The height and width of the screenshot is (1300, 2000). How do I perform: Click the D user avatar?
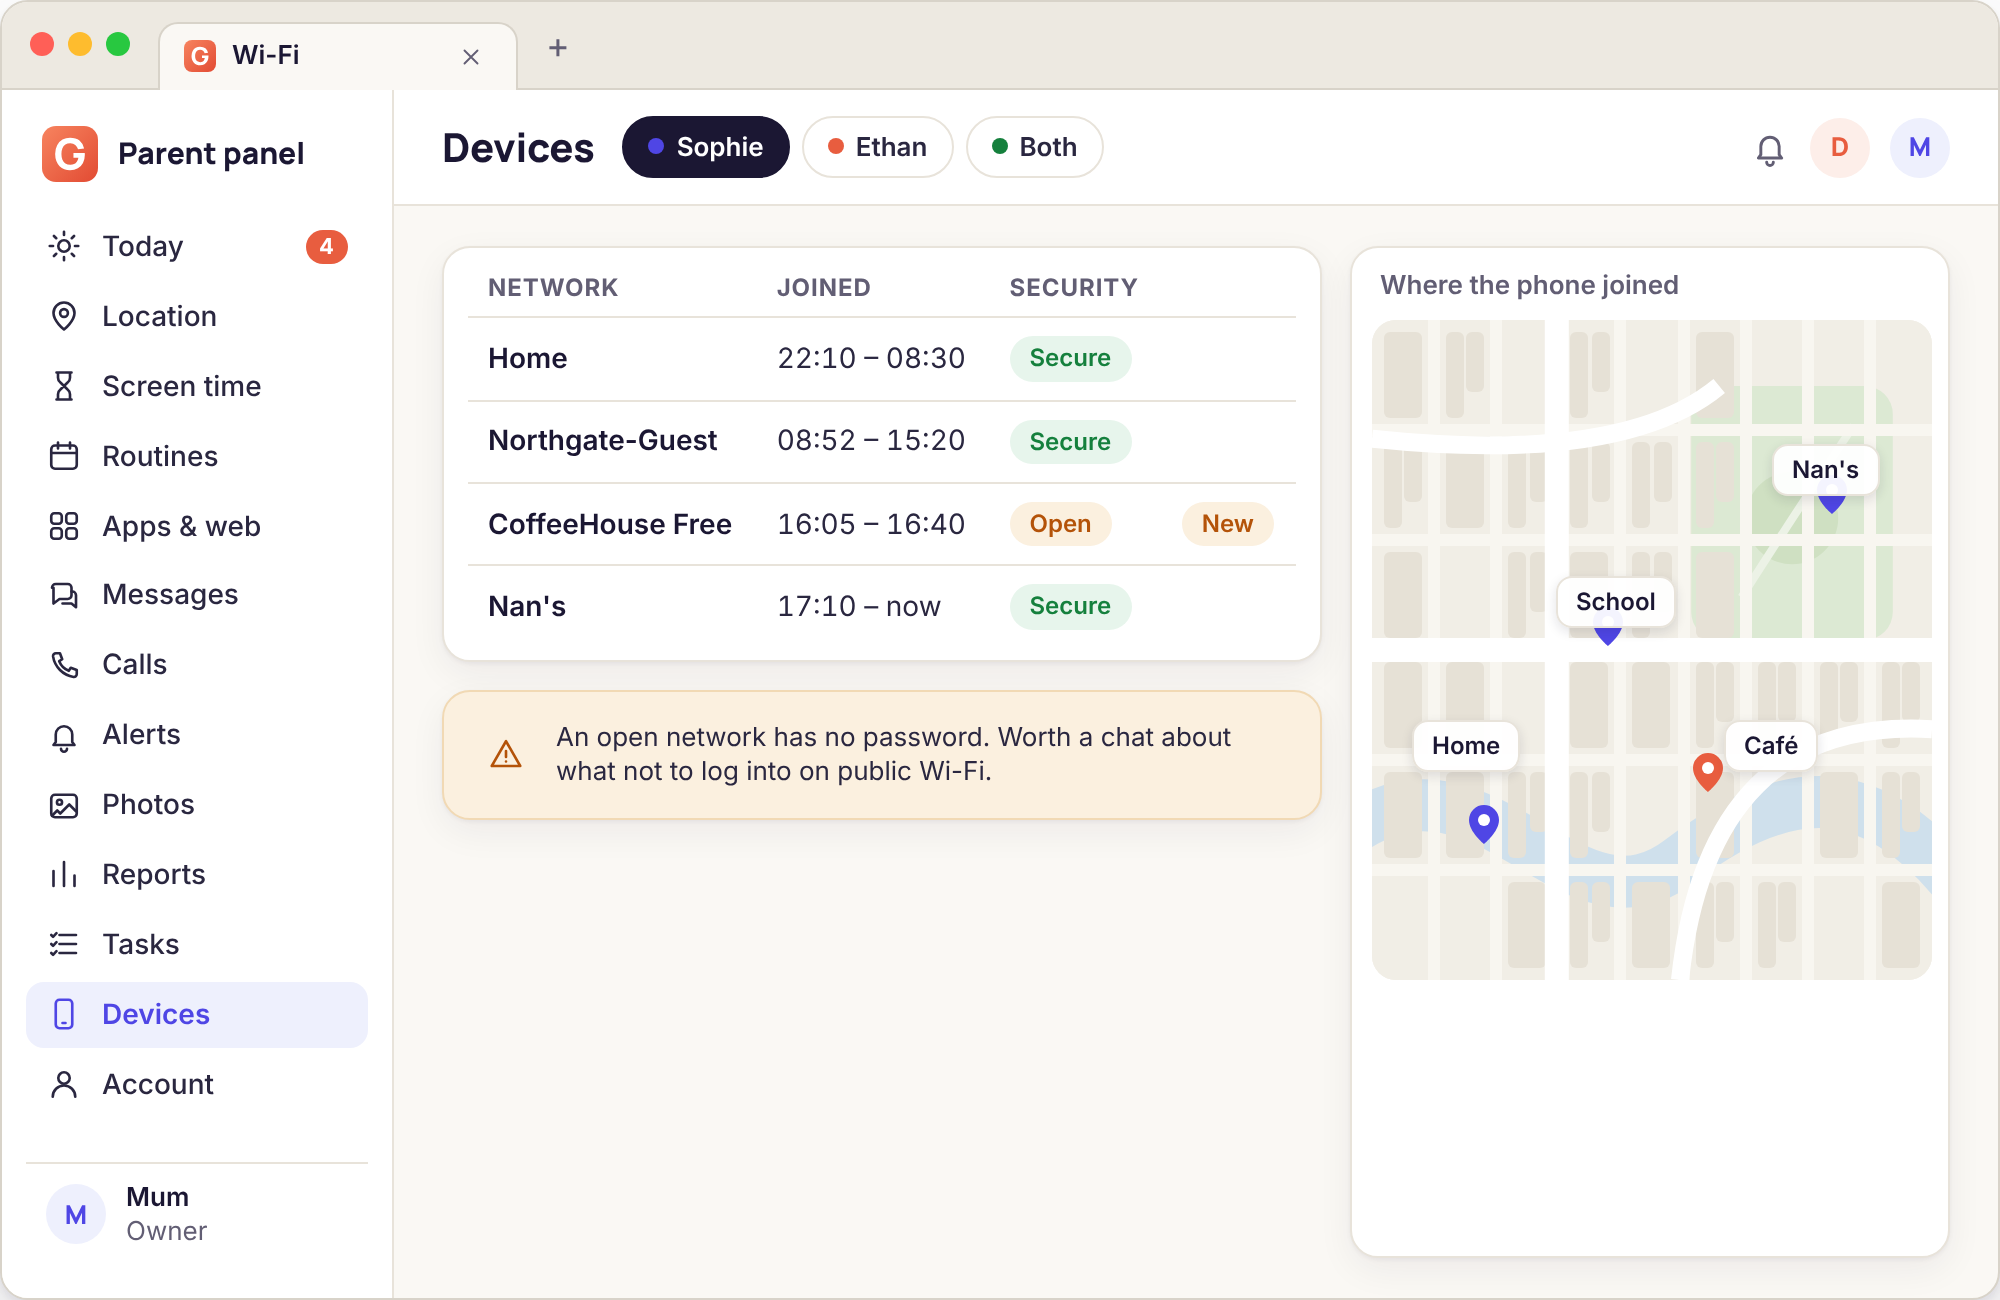[1840, 148]
